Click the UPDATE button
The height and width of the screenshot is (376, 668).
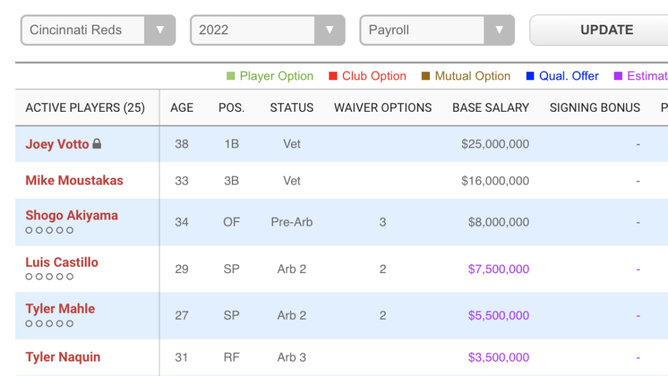point(606,30)
